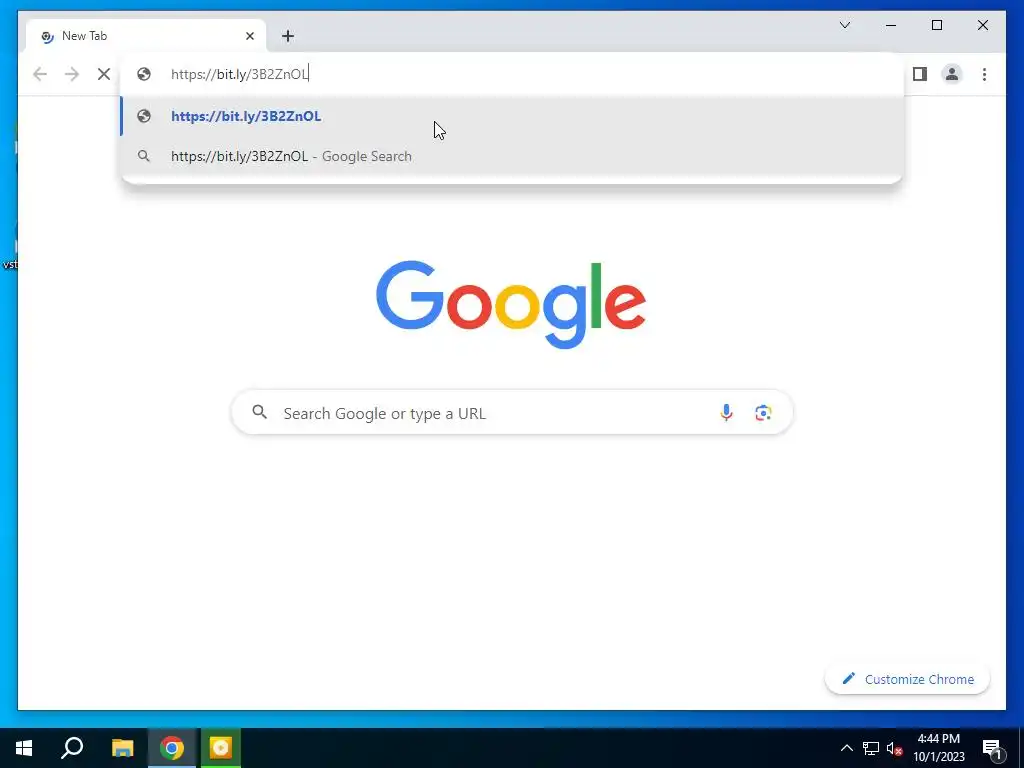Go forward with the right arrow button
This screenshot has height=768, width=1024.
[72, 74]
